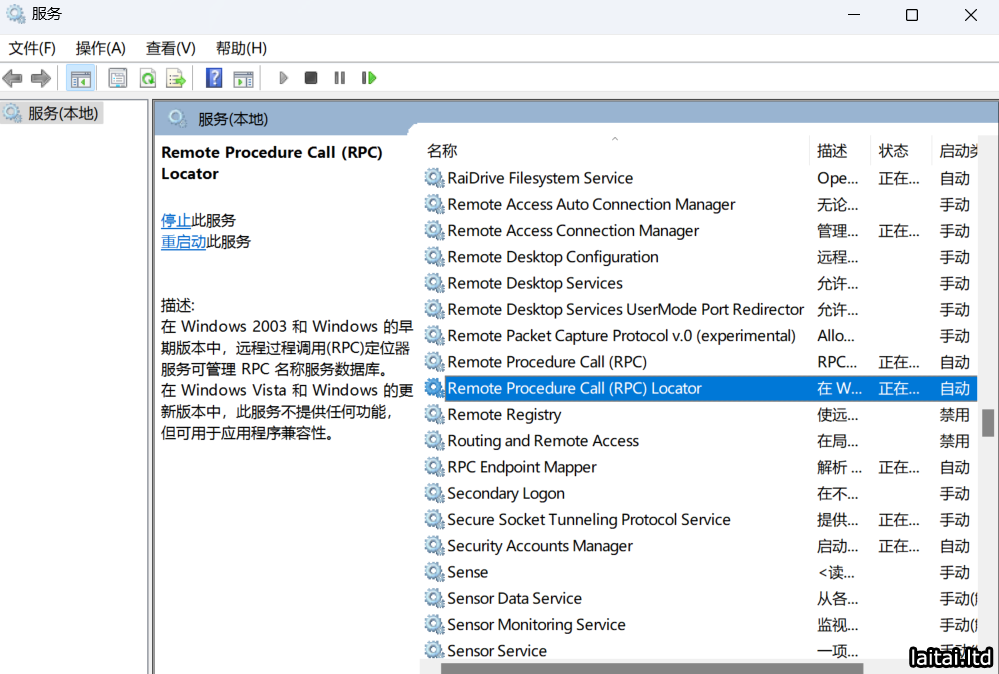Click the Restart Service toolbar icon
Viewport: 999px width, 674px height.
(369, 78)
